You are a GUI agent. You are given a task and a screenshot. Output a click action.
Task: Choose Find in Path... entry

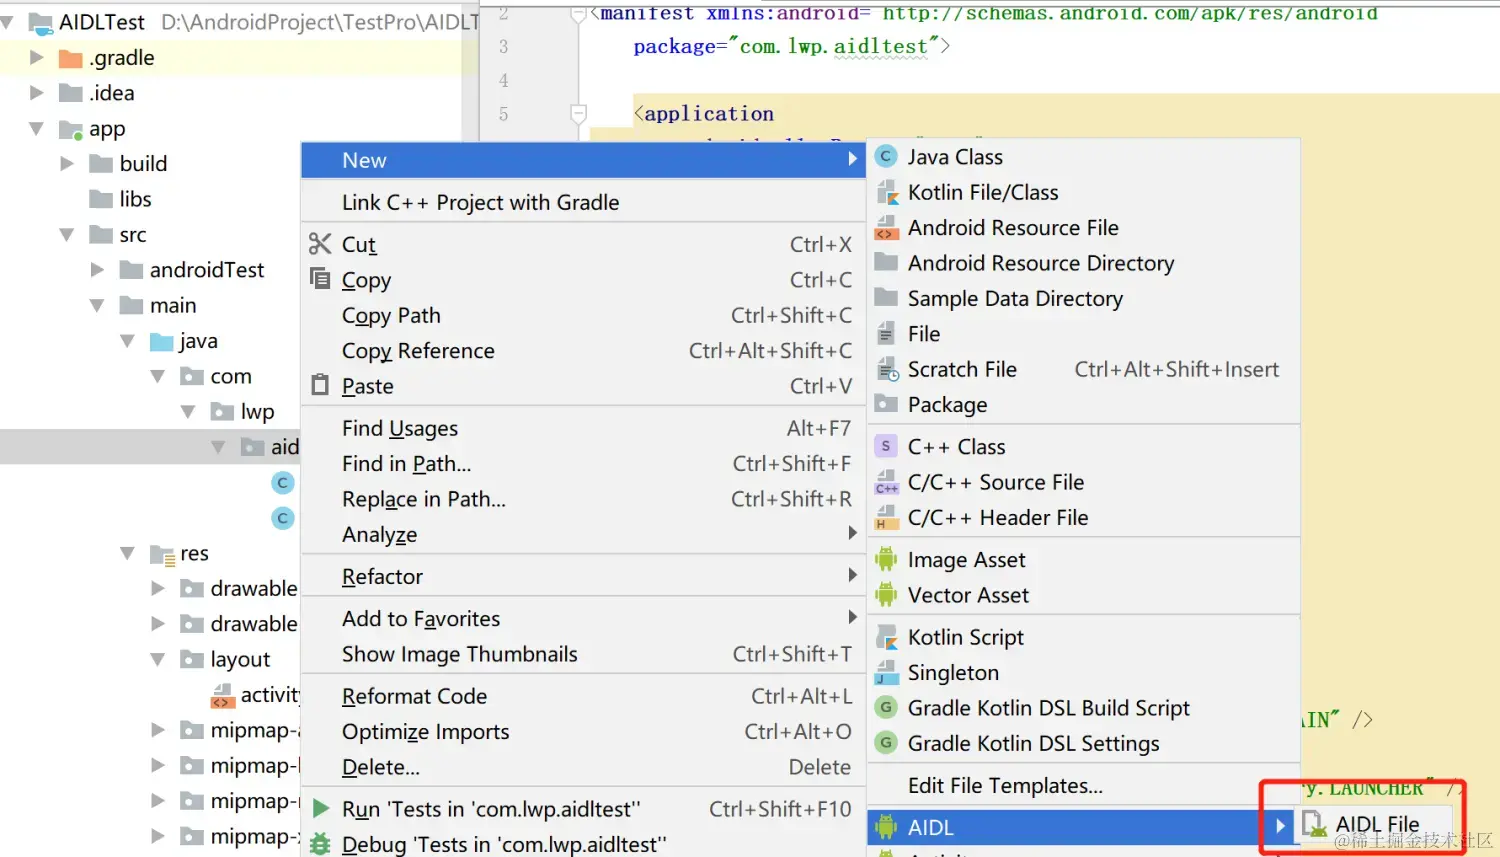click(x=582, y=463)
